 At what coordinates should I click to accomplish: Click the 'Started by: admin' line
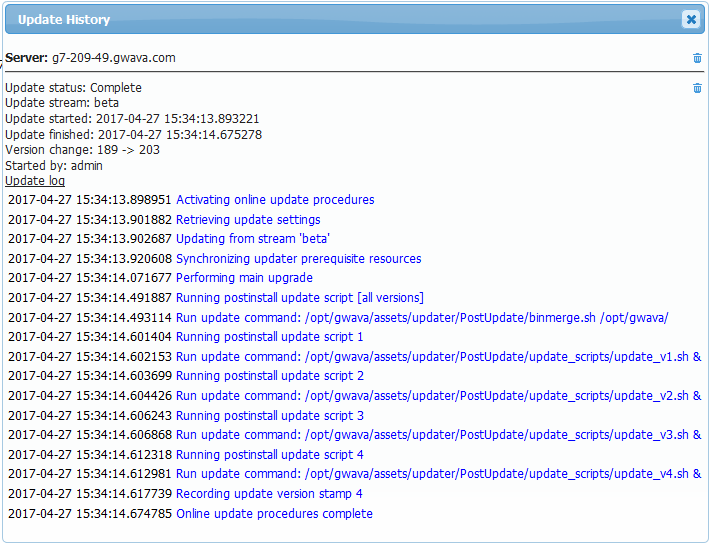coord(54,166)
